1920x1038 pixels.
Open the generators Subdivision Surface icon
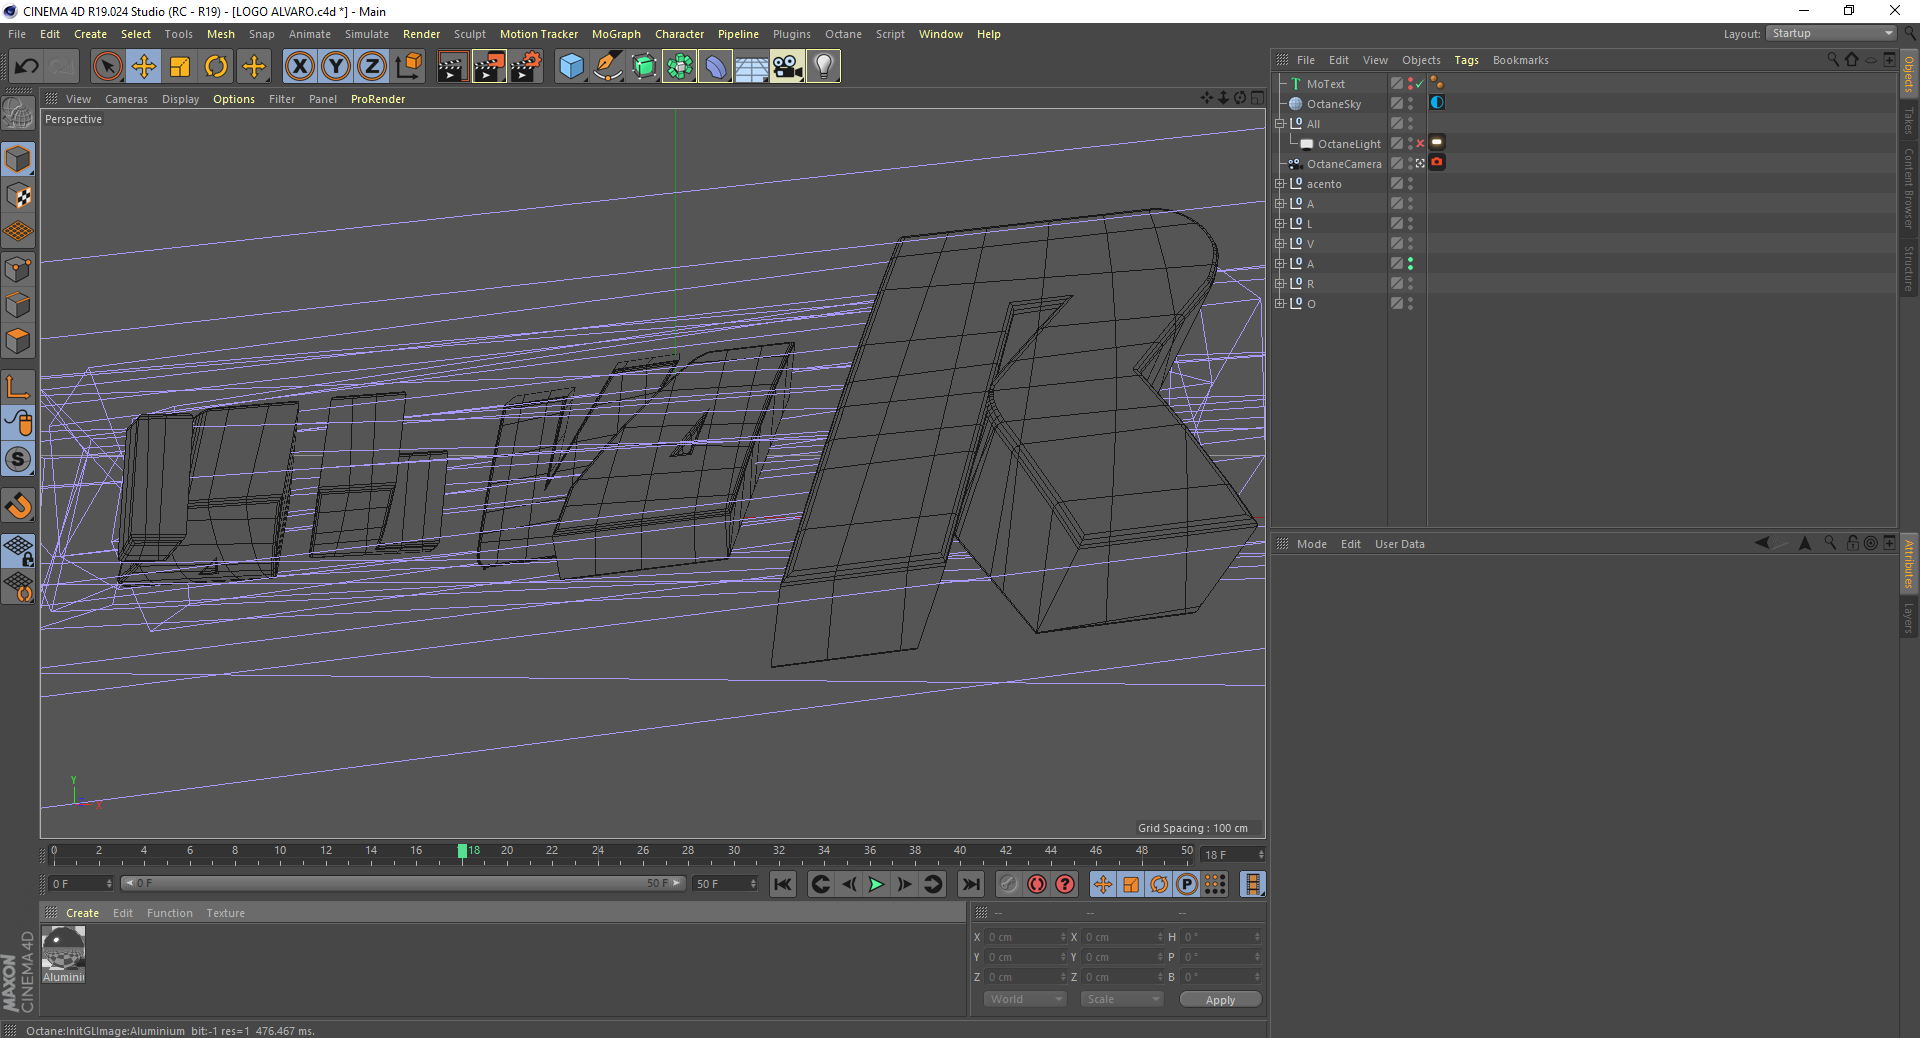point(643,67)
